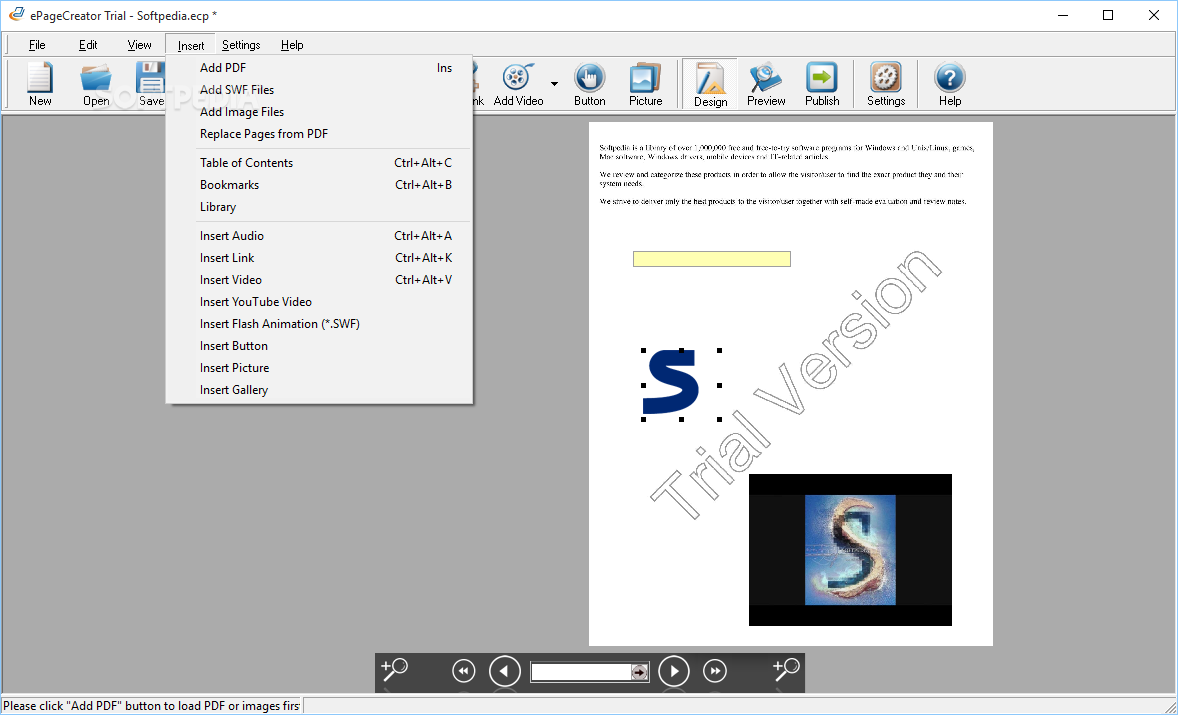Click the New document toolbar icon
Viewport: 1178px width, 715px height.
pyautogui.click(x=40, y=84)
